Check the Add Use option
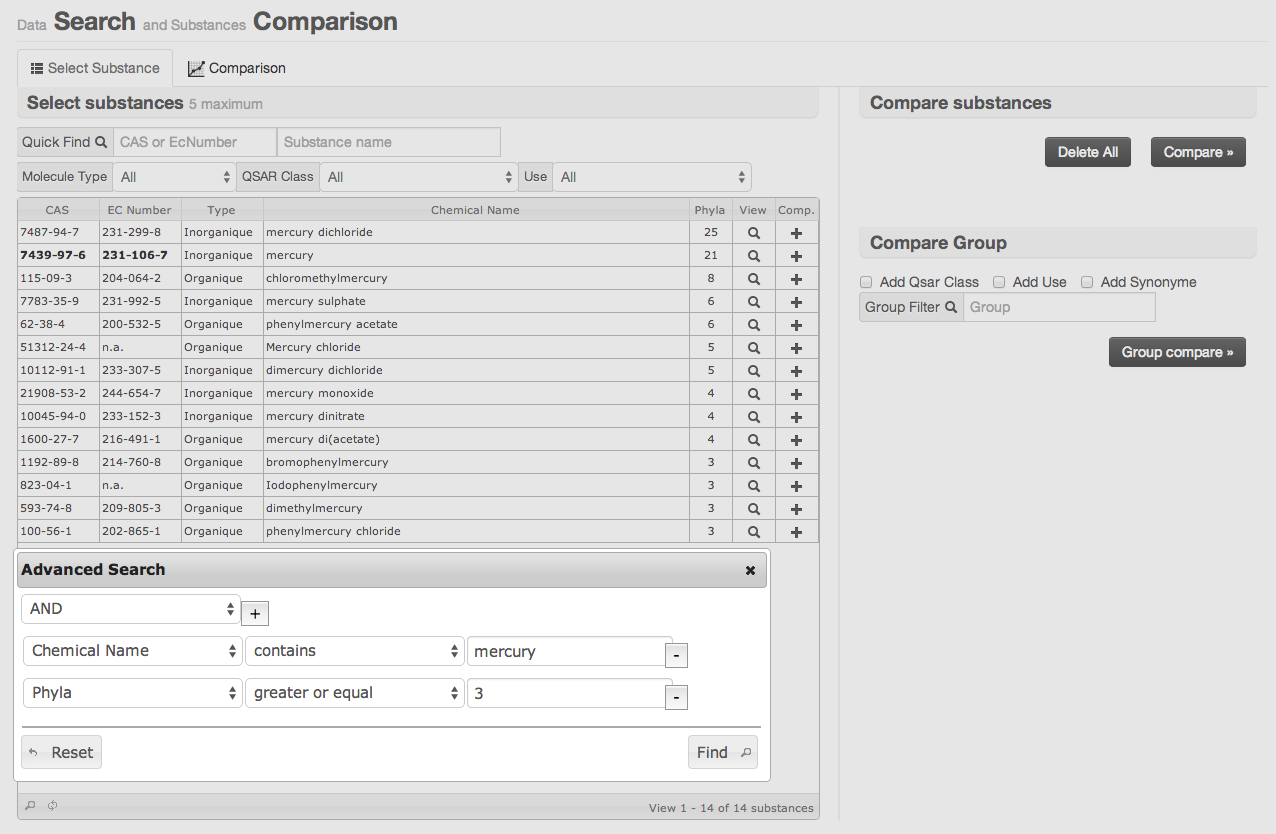Screen dimensions: 1276x834 [999, 282]
